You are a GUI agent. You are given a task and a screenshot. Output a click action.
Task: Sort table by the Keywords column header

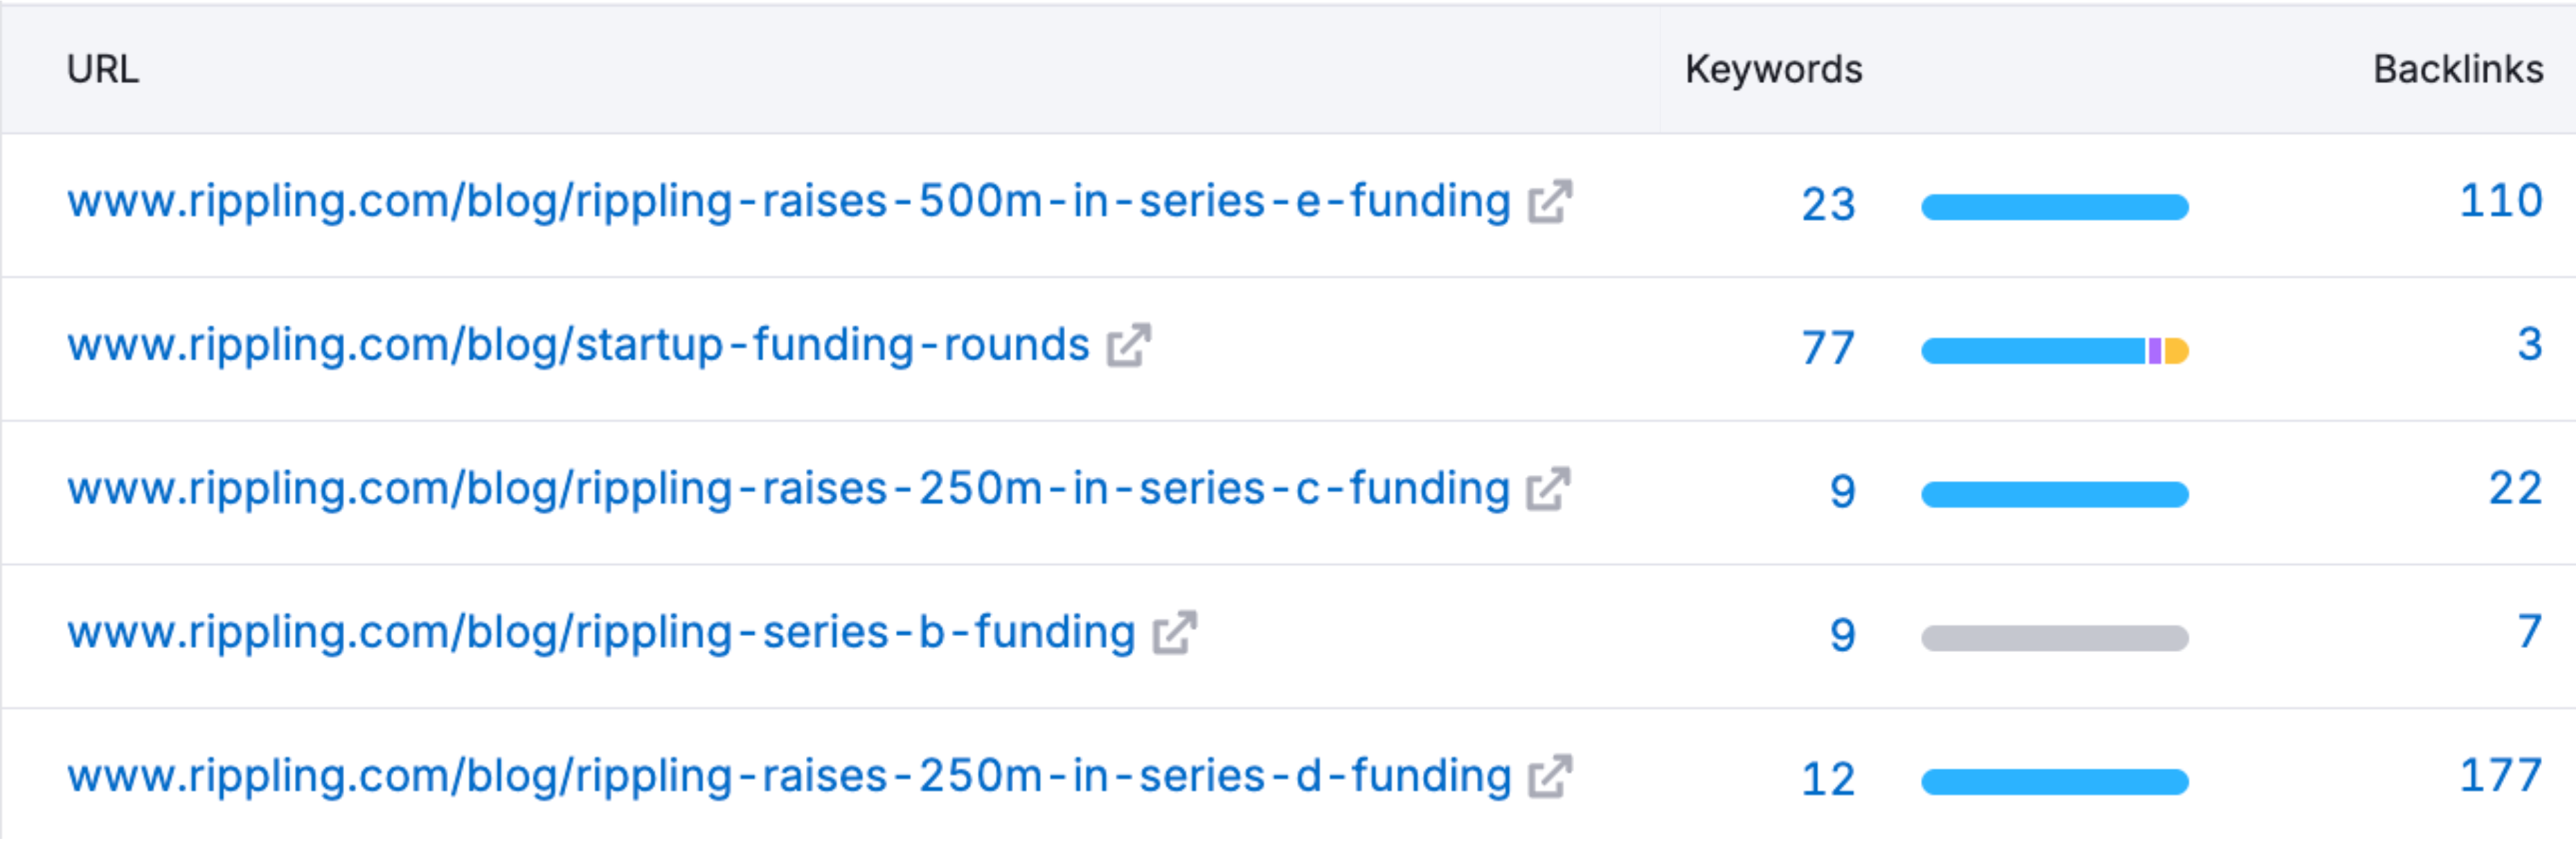[1773, 69]
